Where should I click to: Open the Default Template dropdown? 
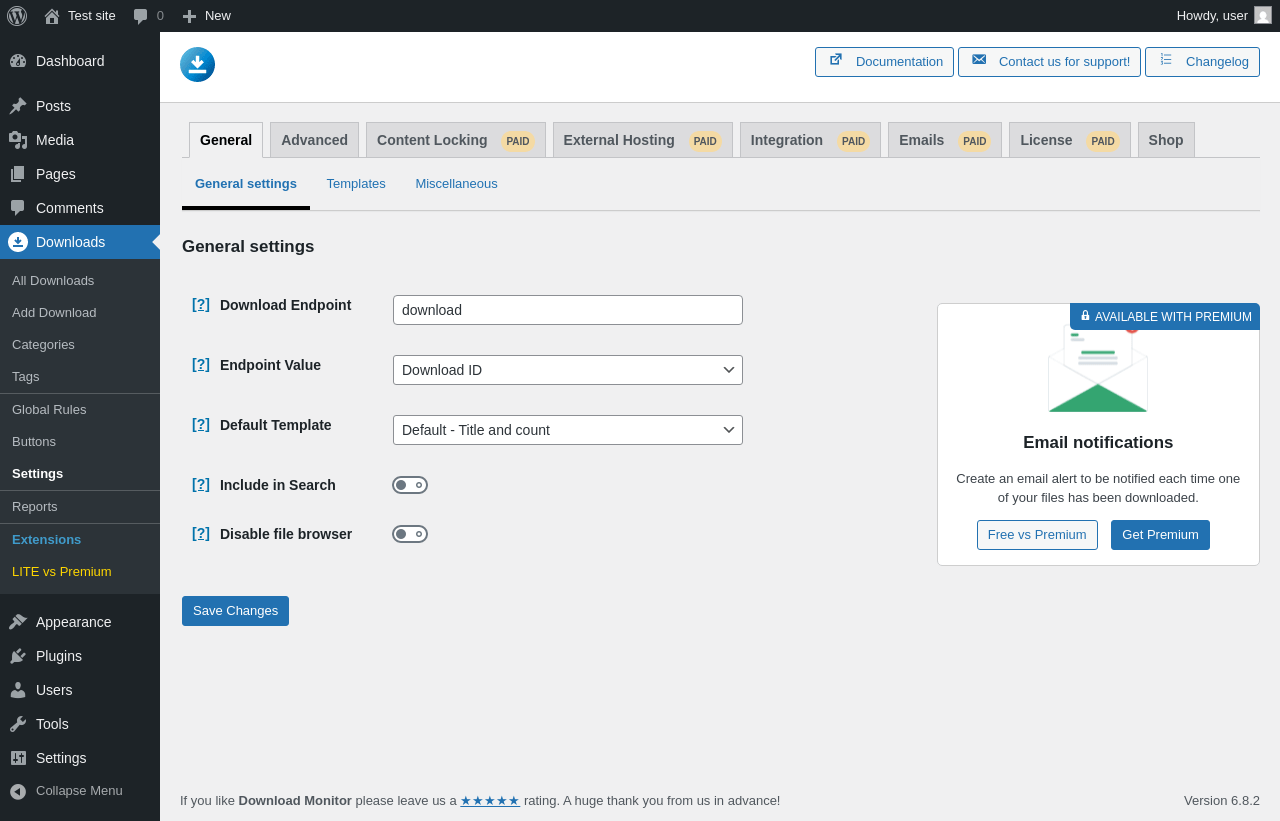(568, 430)
